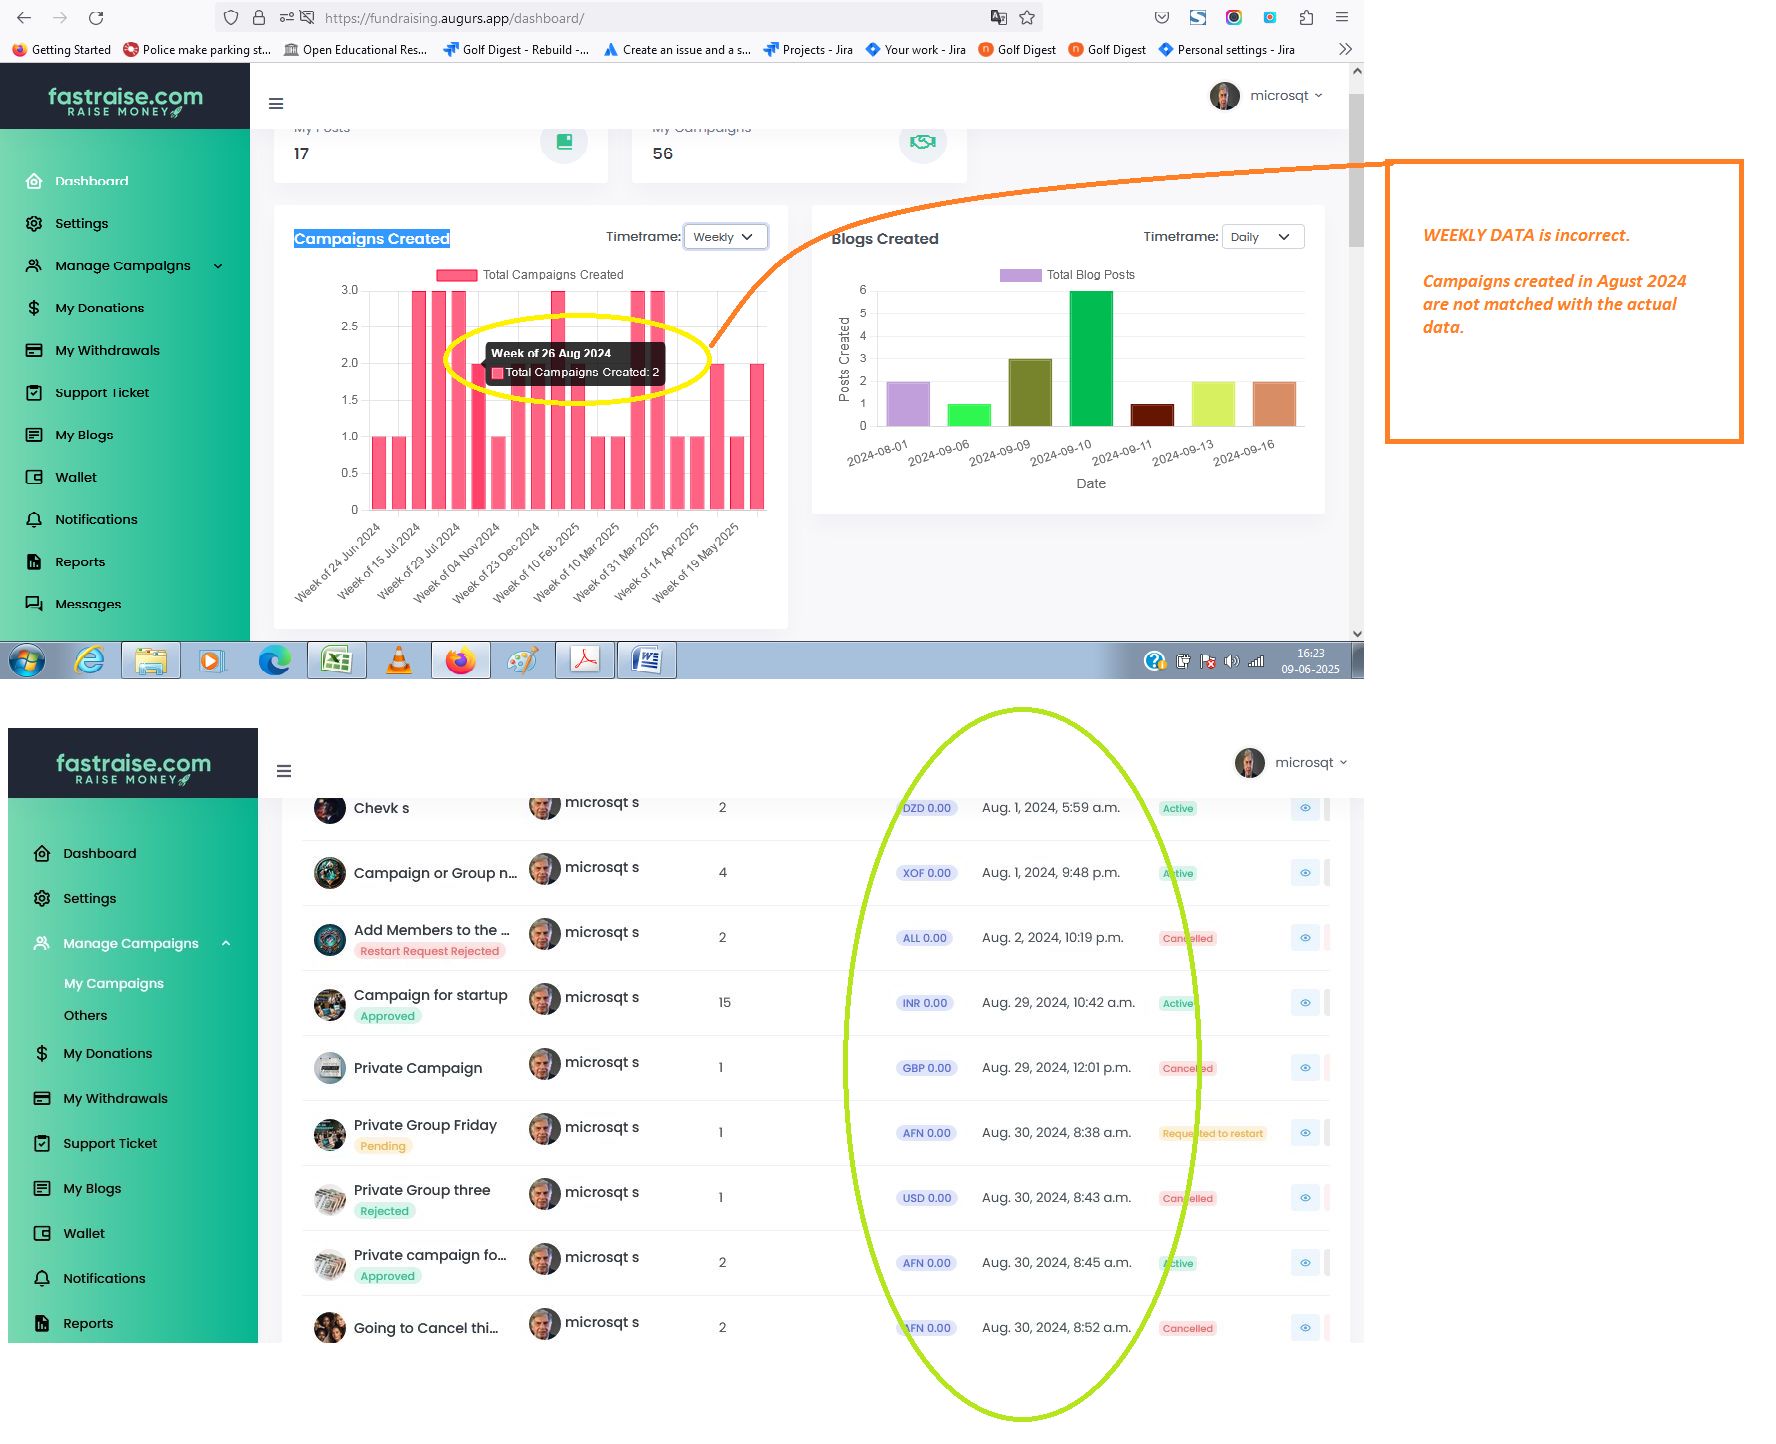The width and height of the screenshot is (1776, 1444).
Task: Click the browser back arrow
Action: [x=24, y=18]
